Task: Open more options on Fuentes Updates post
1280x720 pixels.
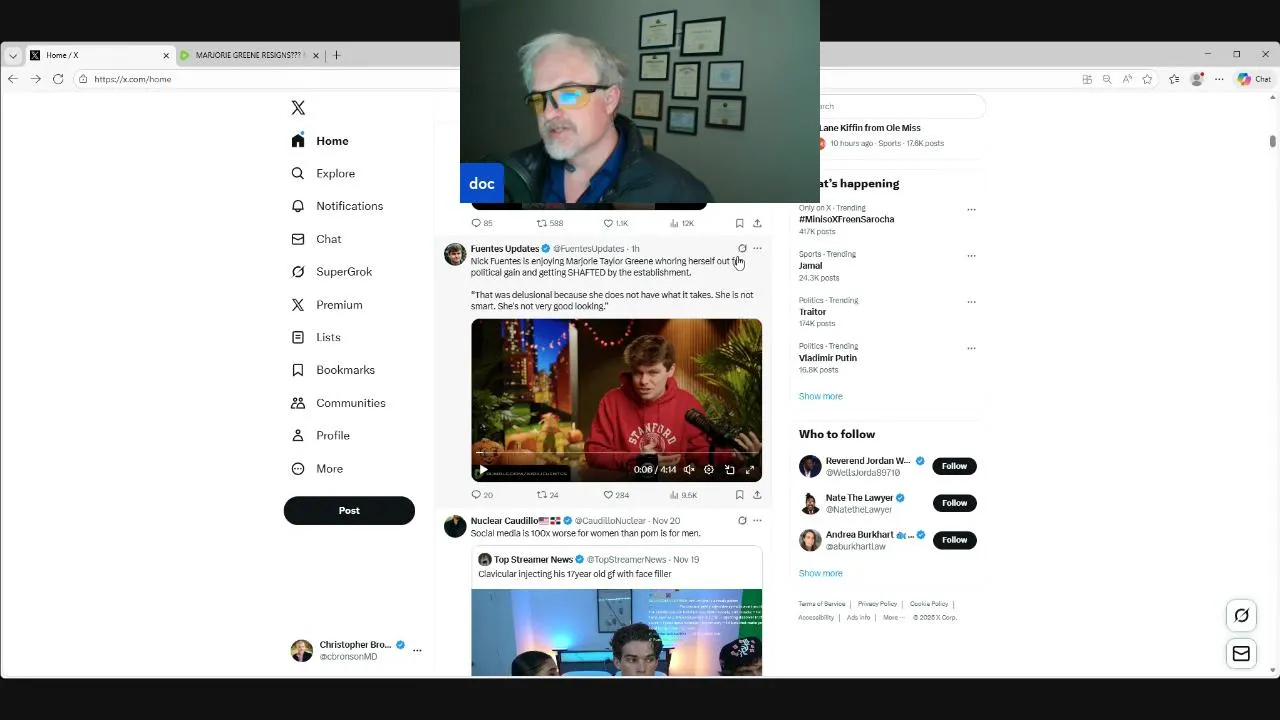Action: click(757, 248)
